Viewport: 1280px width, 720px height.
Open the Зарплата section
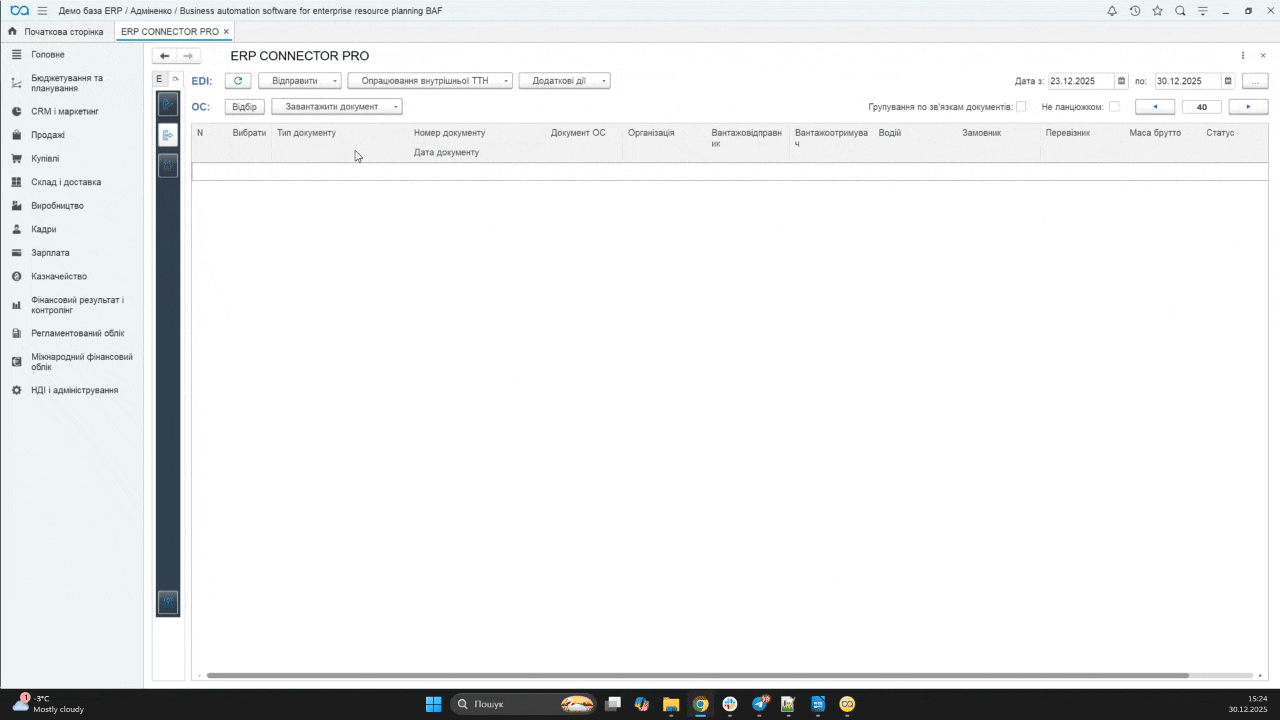point(50,253)
